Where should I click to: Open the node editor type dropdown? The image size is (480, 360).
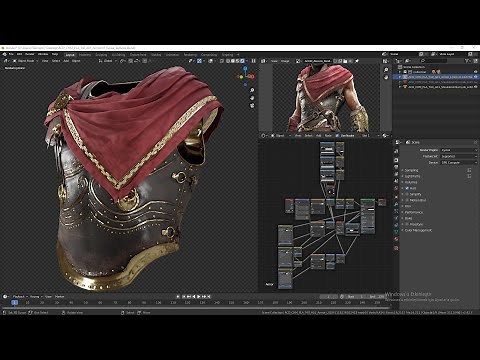(x=264, y=136)
